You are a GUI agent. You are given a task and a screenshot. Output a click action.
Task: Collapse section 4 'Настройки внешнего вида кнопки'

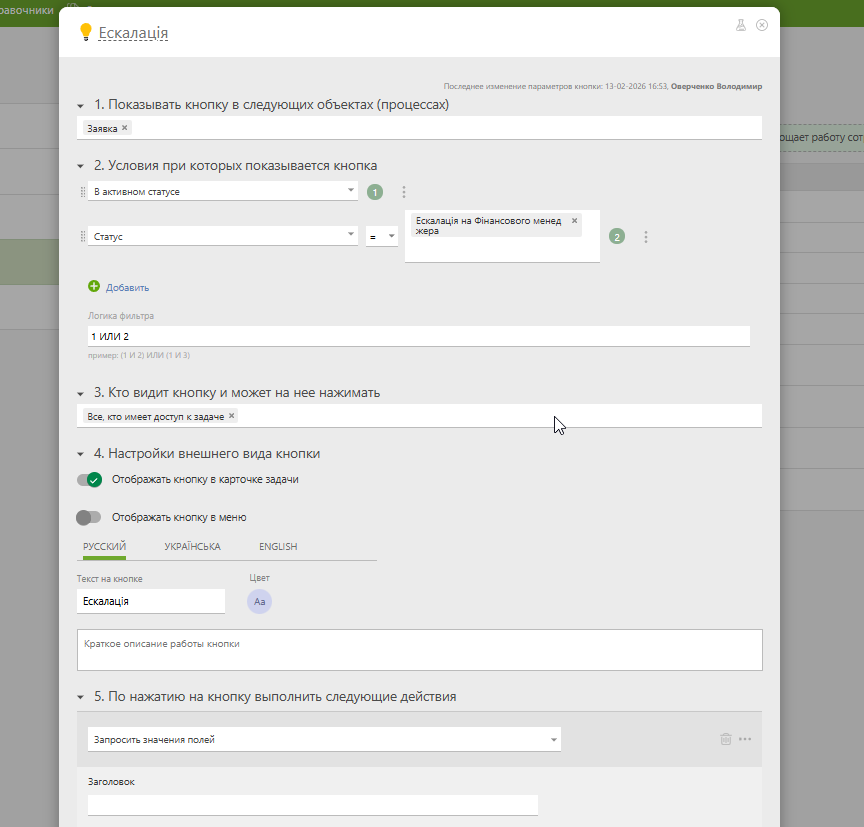point(80,455)
